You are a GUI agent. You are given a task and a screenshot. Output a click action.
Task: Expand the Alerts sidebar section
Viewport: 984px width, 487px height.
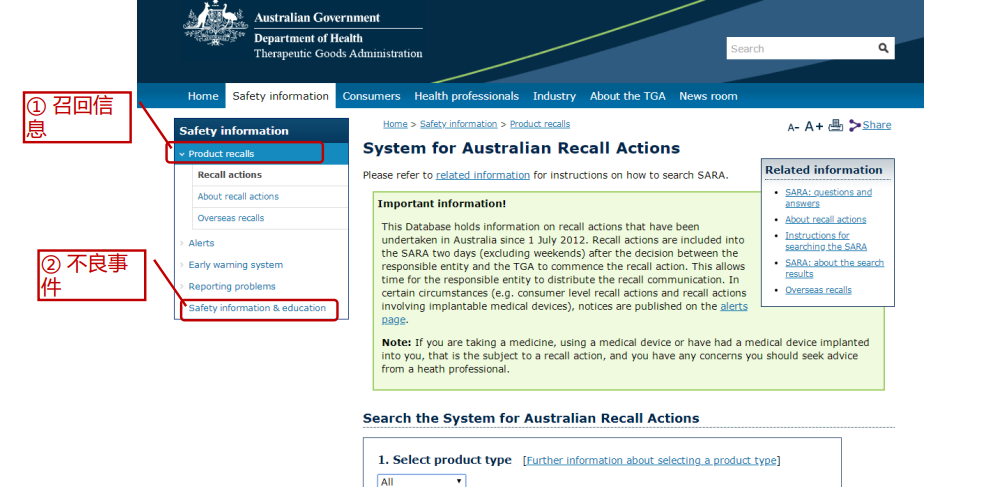click(x=201, y=243)
